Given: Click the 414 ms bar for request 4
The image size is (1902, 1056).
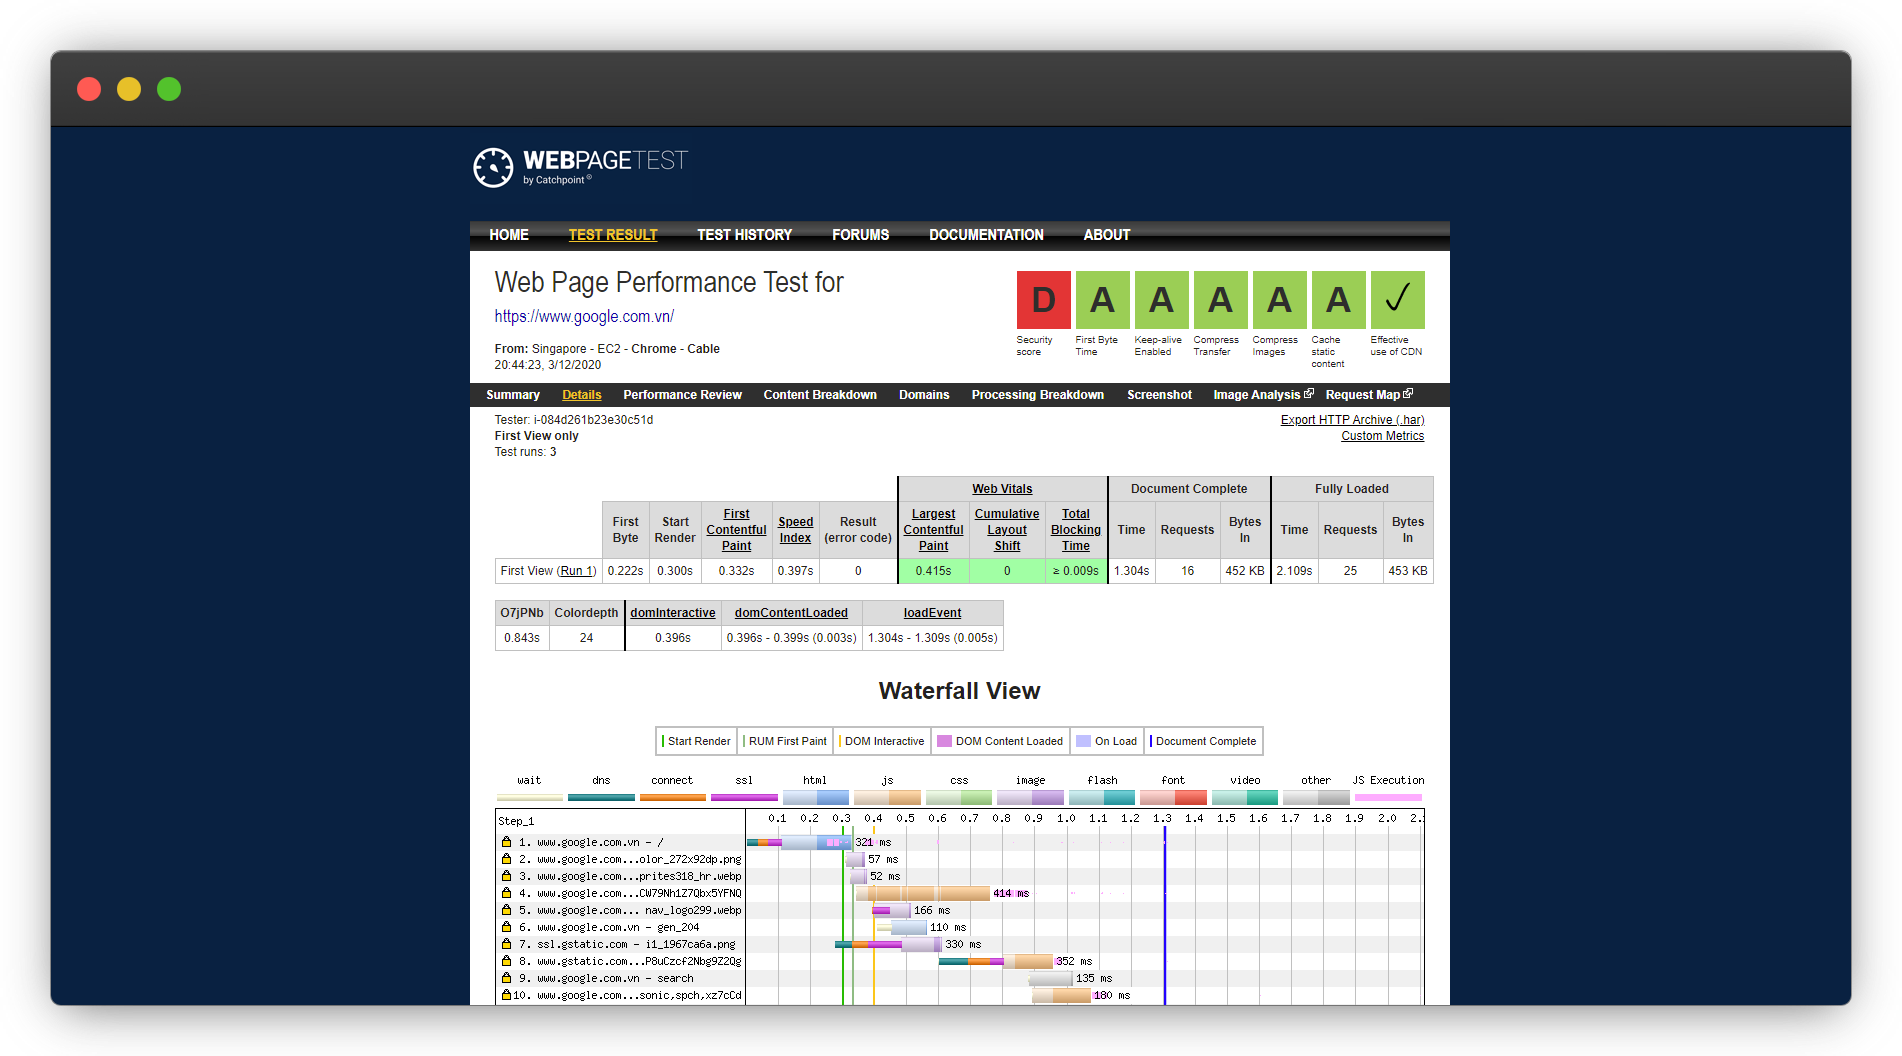Looking at the screenshot, I should tap(922, 893).
